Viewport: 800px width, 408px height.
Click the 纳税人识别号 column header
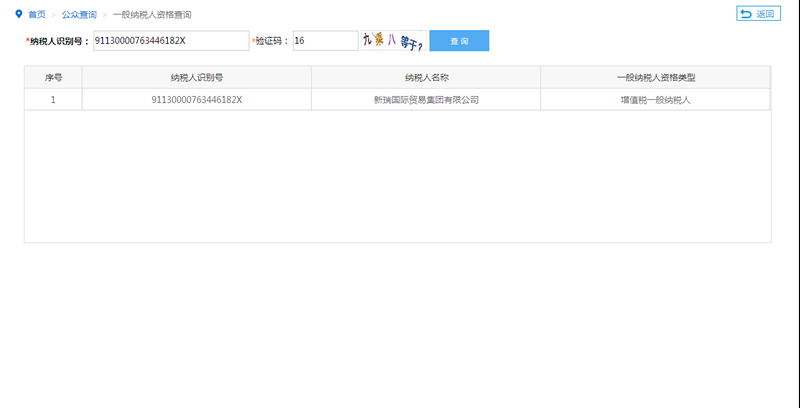click(x=197, y=77)
